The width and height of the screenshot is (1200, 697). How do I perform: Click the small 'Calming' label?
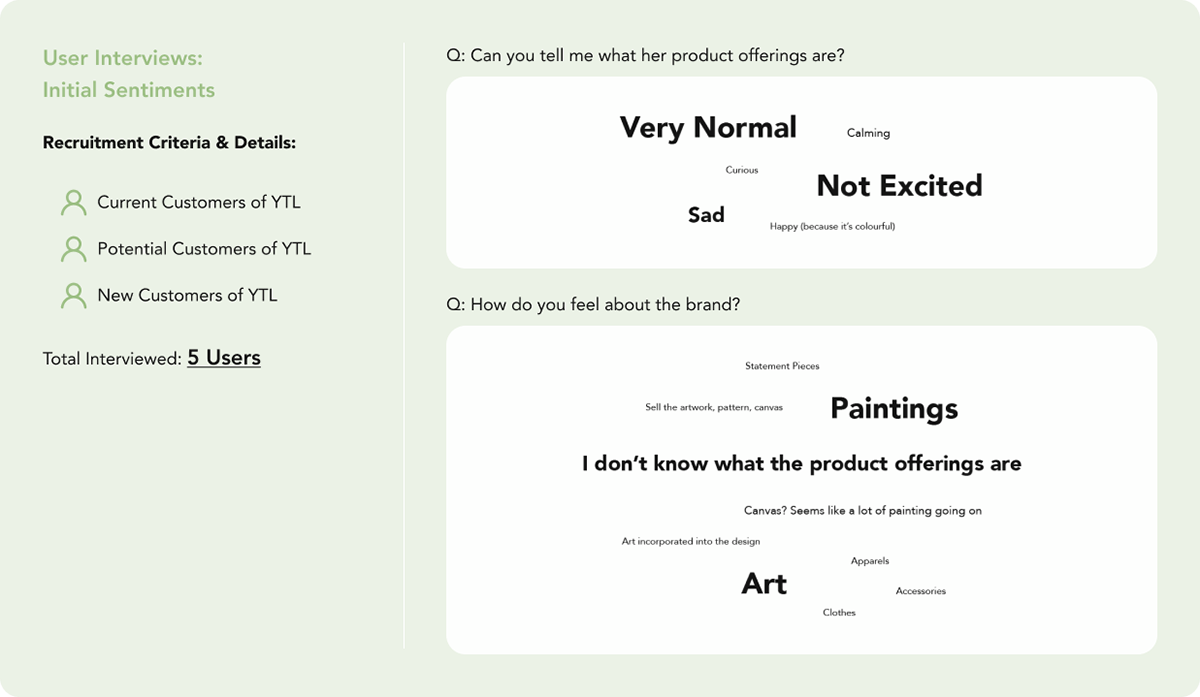pos(868,133)
